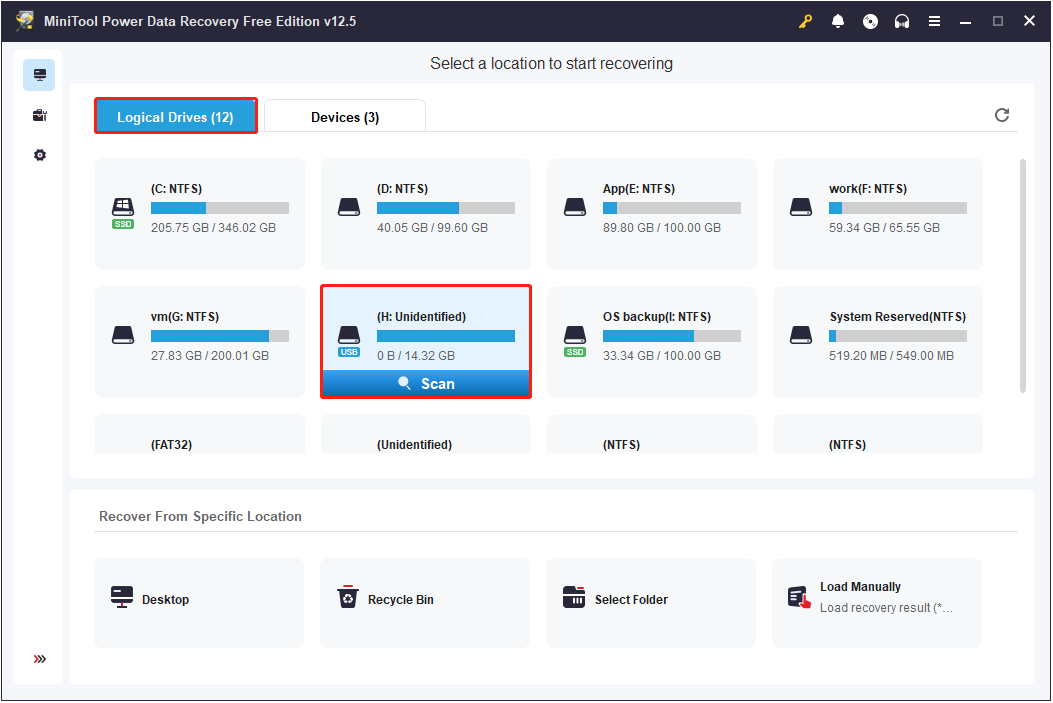This screenshot has width=1053, height=703.
Task: Select the Logical Drives (12) tab
Action: [x=175, y=117]
